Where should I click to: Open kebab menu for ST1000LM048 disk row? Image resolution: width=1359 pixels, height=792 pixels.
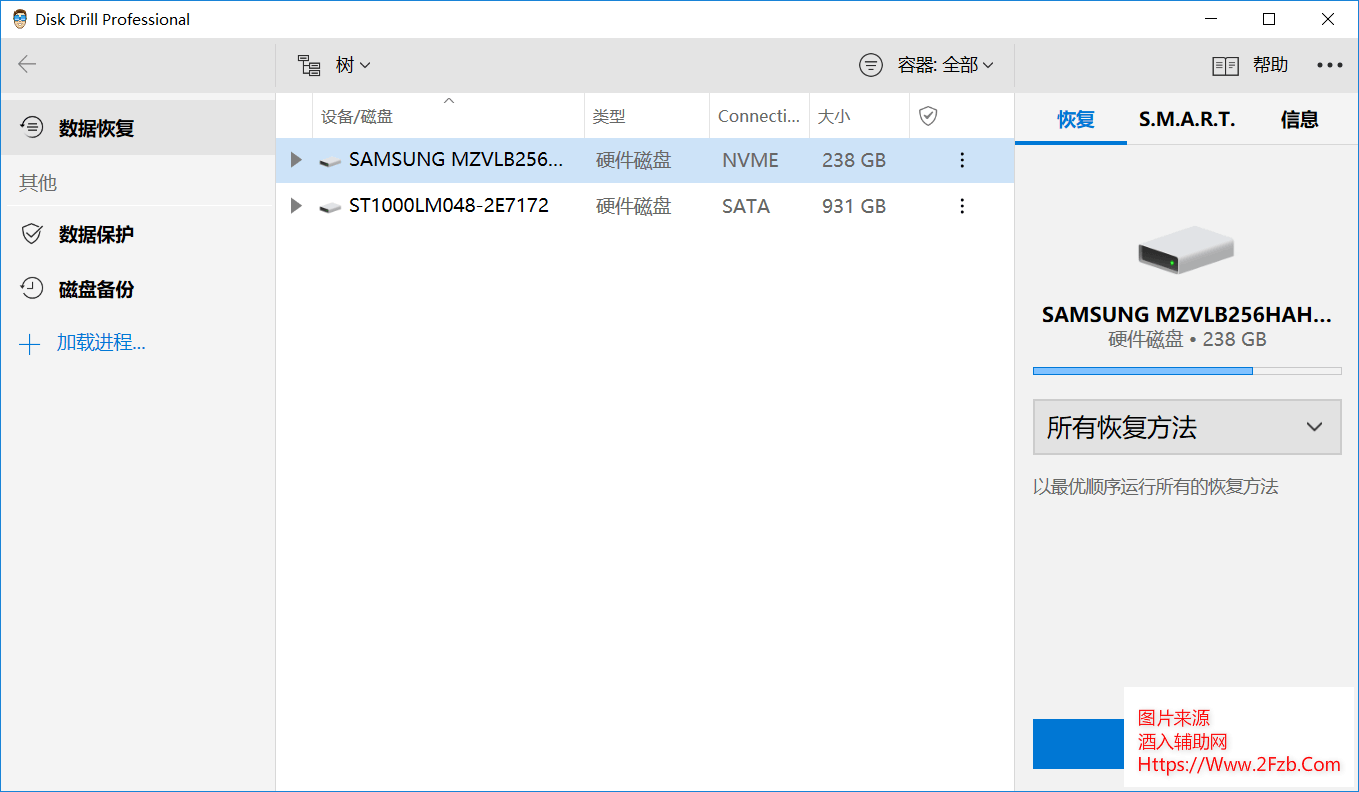(x=962, y=206)
